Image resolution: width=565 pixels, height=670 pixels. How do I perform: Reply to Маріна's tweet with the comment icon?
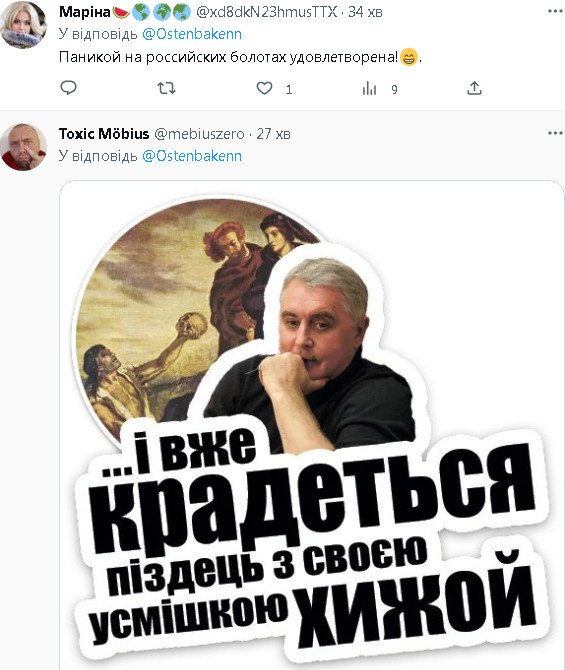click(68, 88)
